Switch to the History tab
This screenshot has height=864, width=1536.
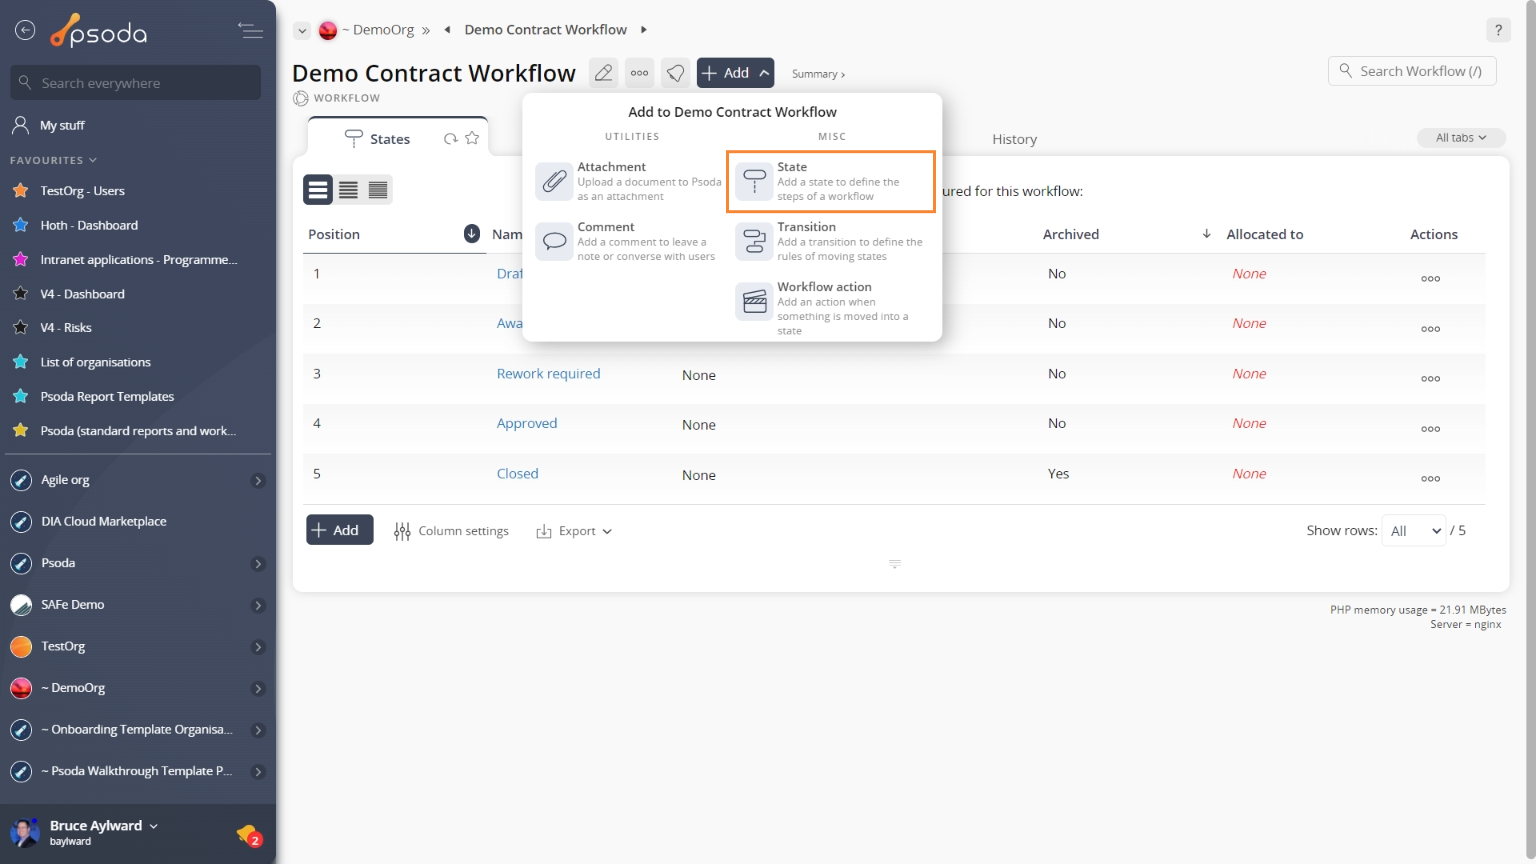click(1014, 139)
